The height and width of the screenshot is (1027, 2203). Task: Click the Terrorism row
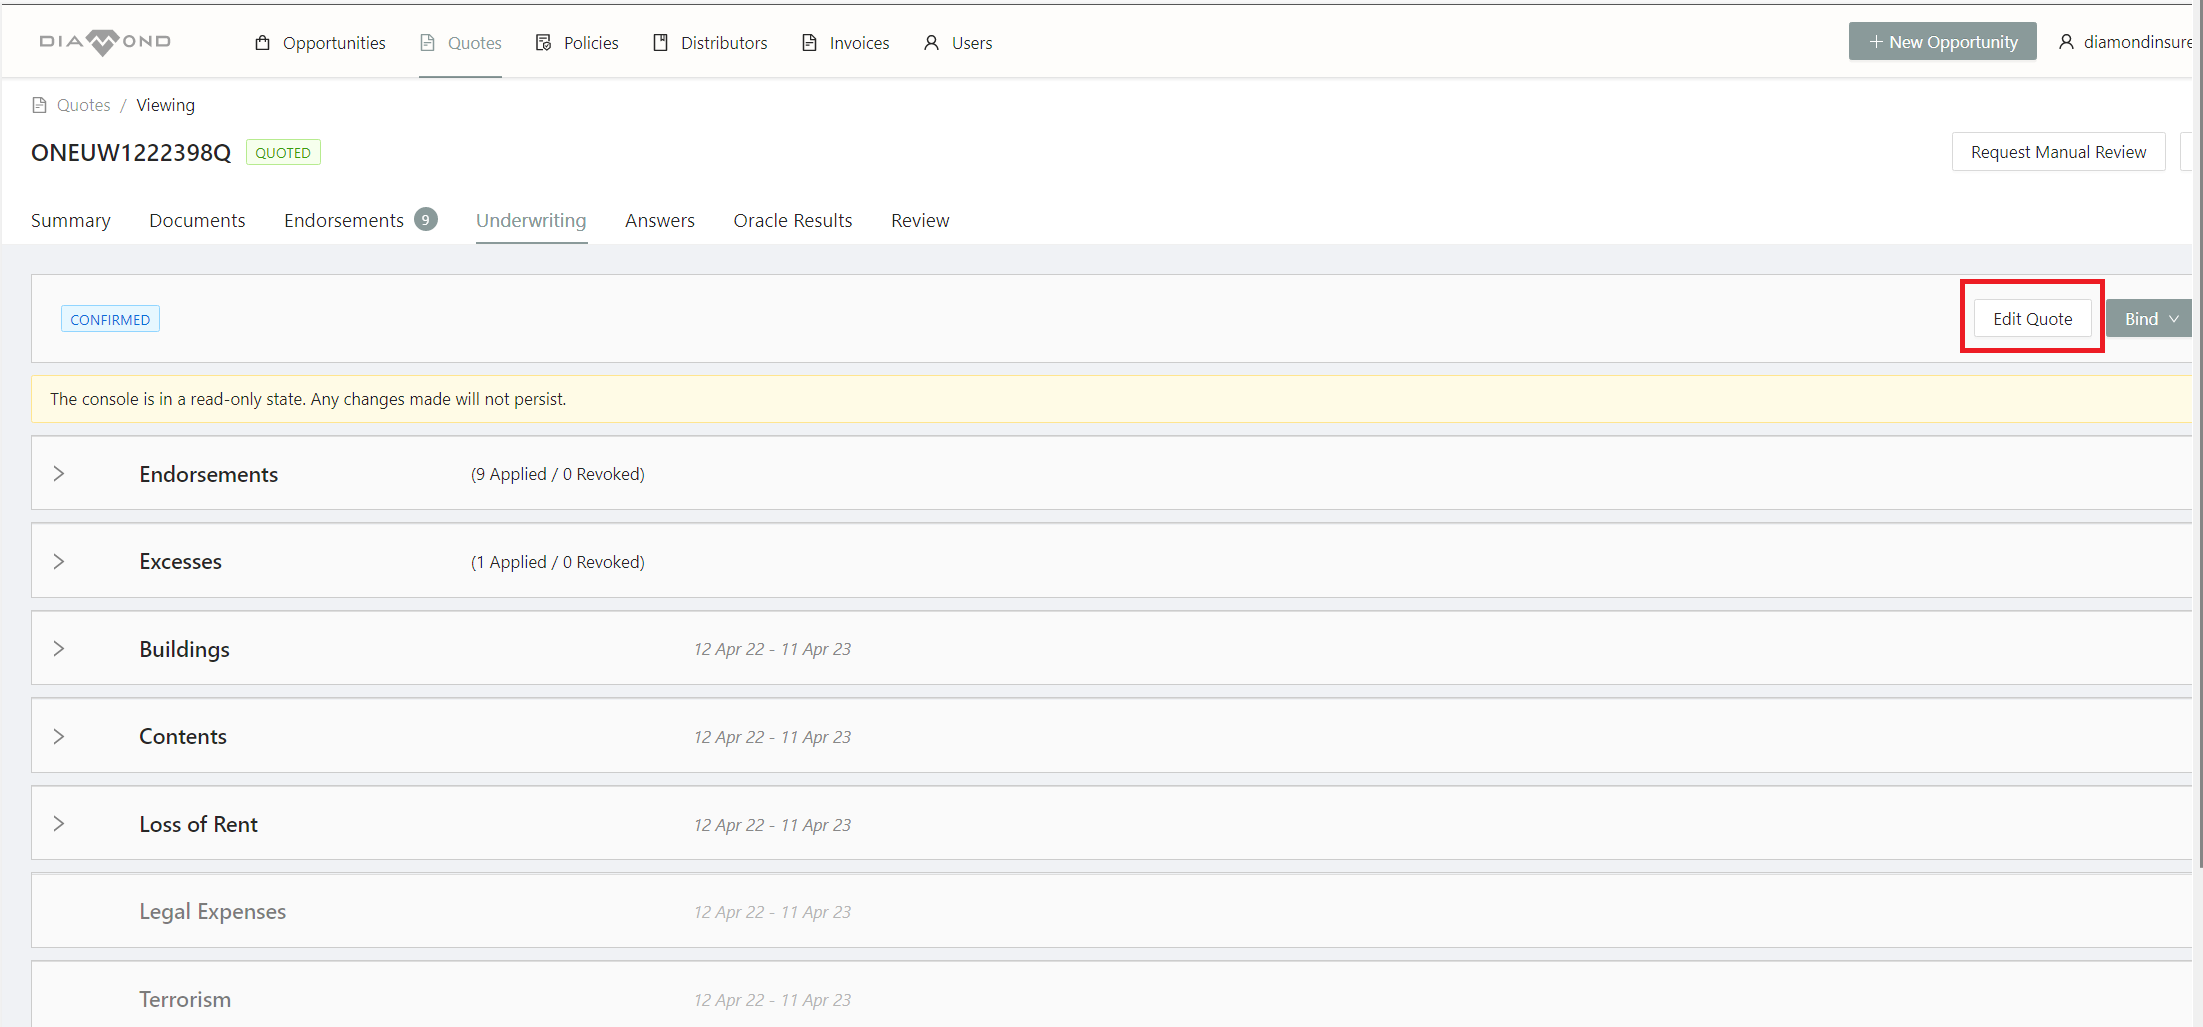tap(1112, 995)
